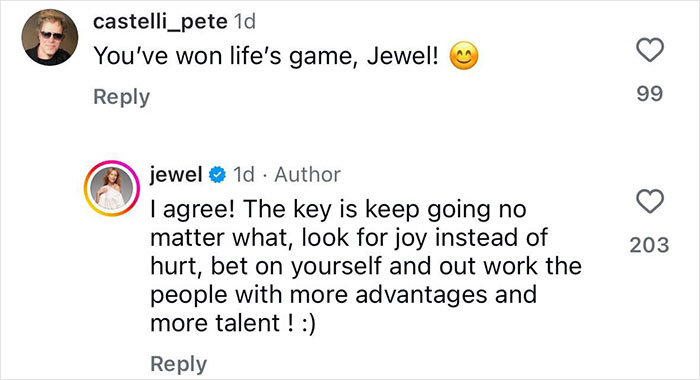Click Reply under jewel's comment
This screenshot has height=380, width=700.
[179, 364]
